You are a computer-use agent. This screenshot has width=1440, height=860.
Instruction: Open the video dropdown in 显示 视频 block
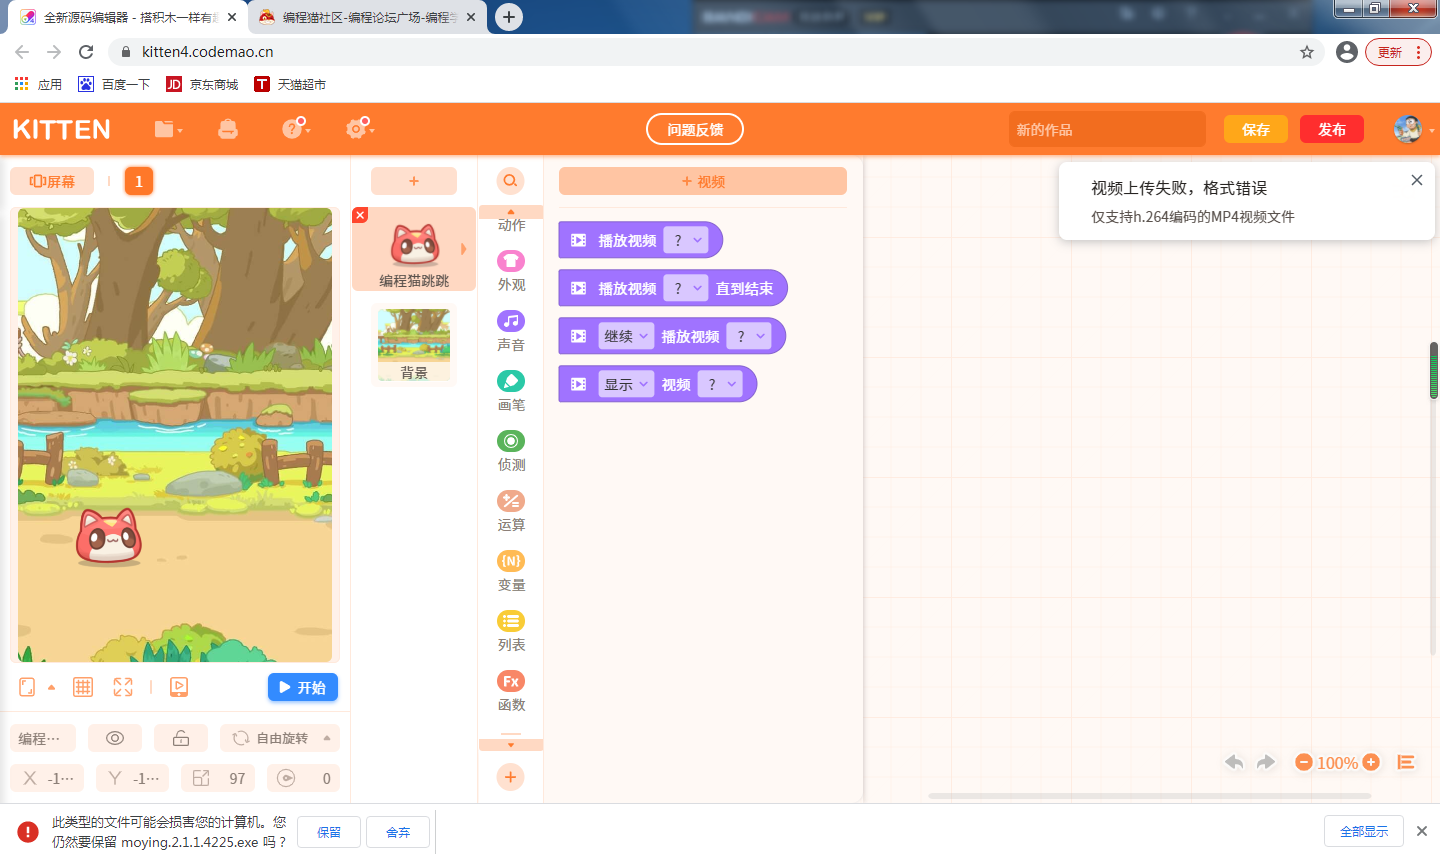coord(720,384)
